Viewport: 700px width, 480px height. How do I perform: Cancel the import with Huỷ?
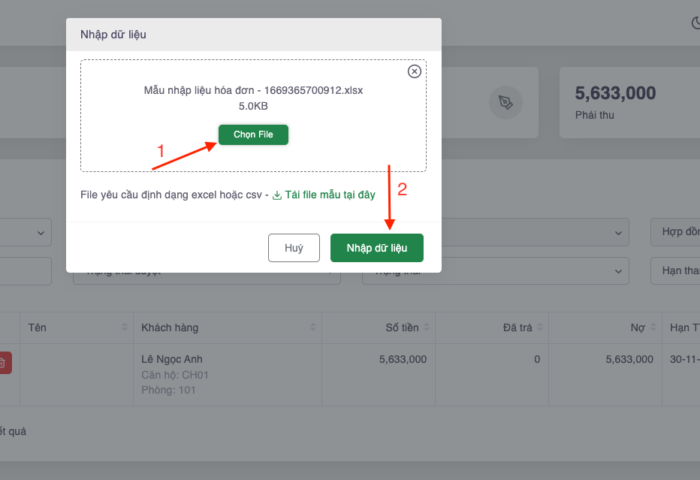294,247
